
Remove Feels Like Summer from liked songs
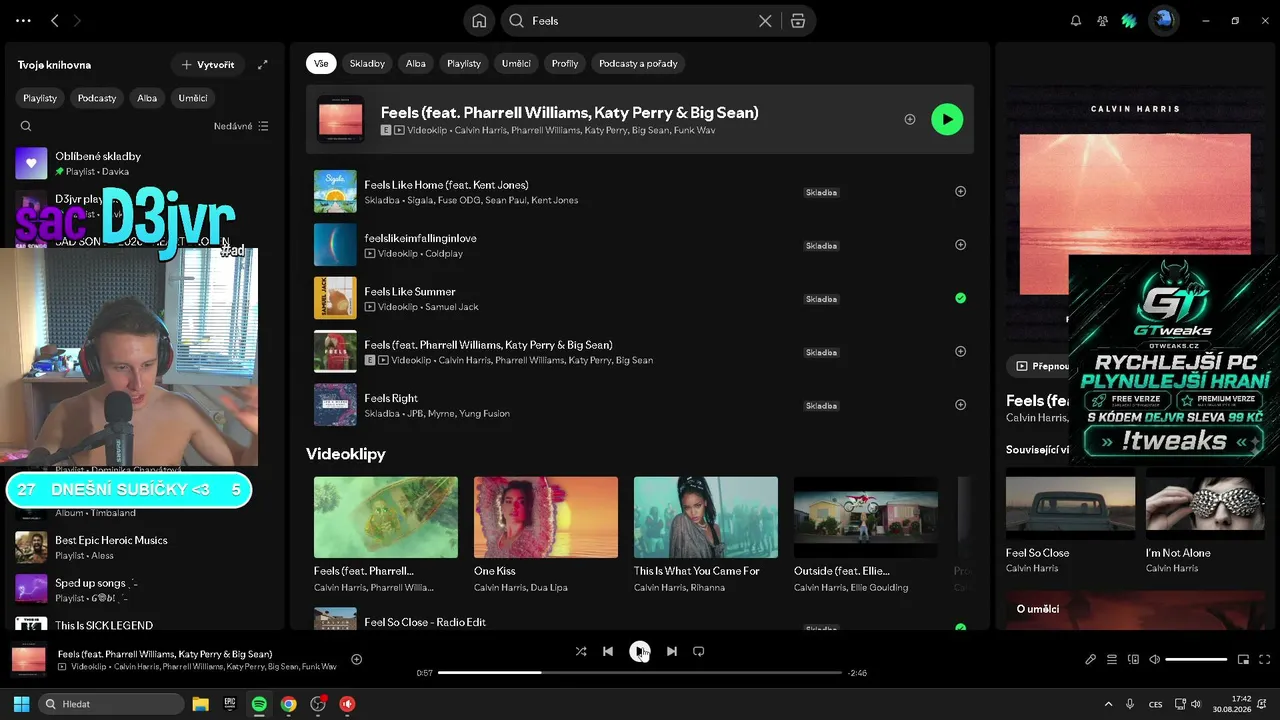pos(960,298)
